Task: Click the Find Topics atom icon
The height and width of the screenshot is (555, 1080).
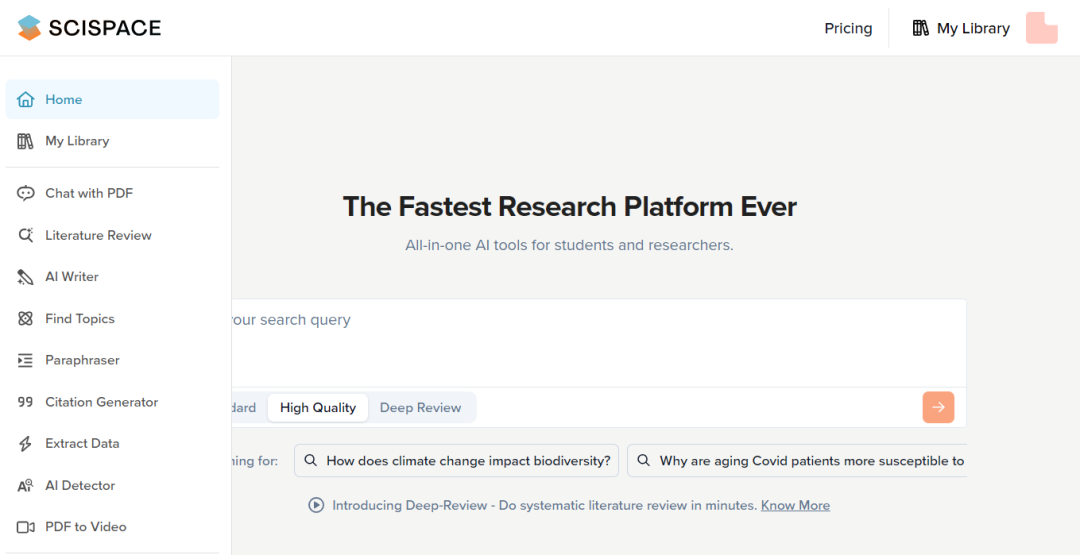Action: [25, 319]
